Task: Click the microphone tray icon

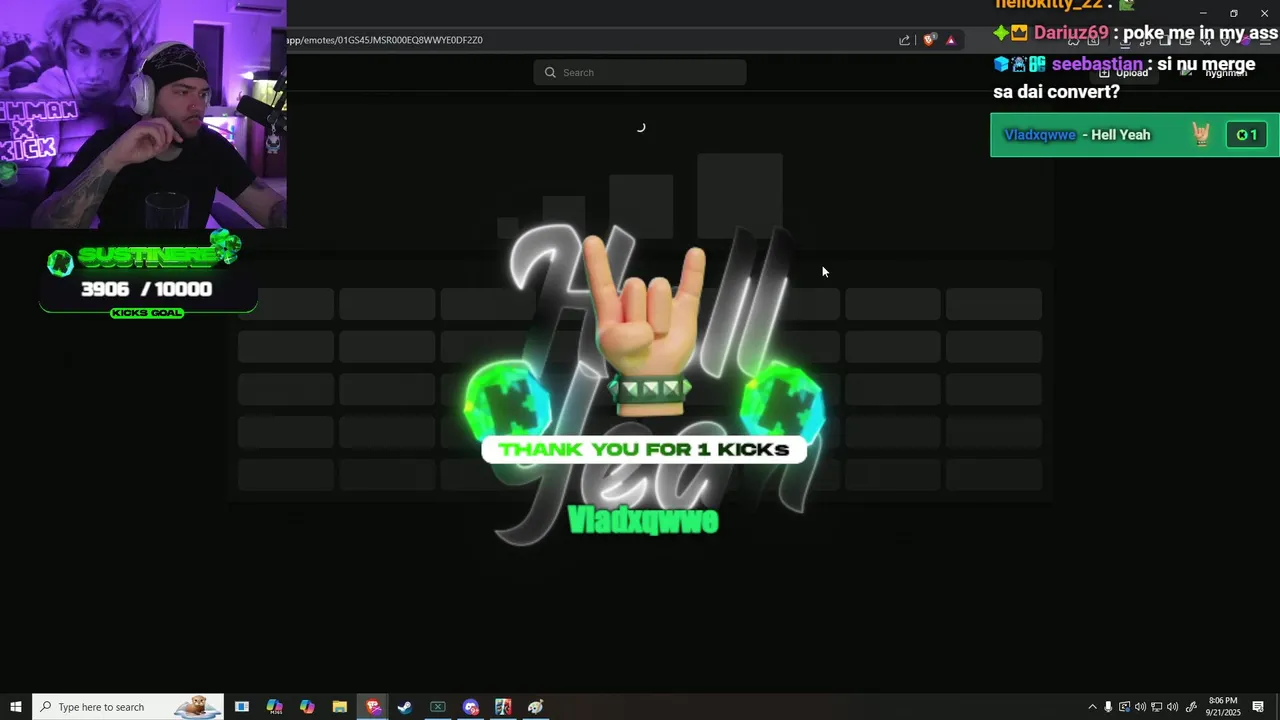Action: coord(1108,707)
